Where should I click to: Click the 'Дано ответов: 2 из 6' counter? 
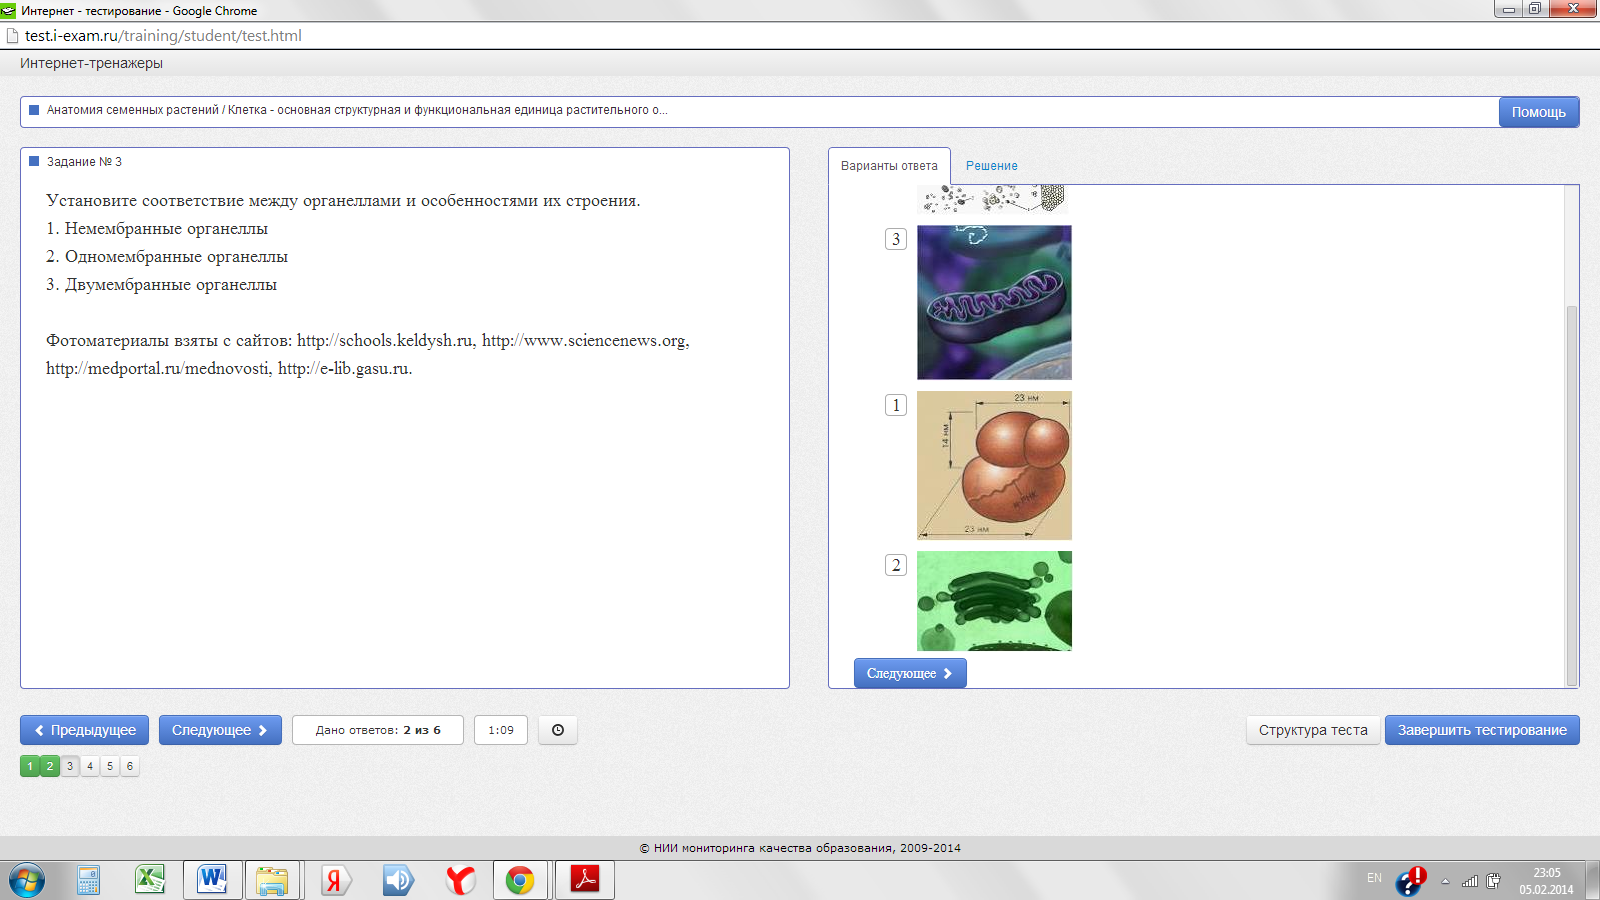click(378, 730)
